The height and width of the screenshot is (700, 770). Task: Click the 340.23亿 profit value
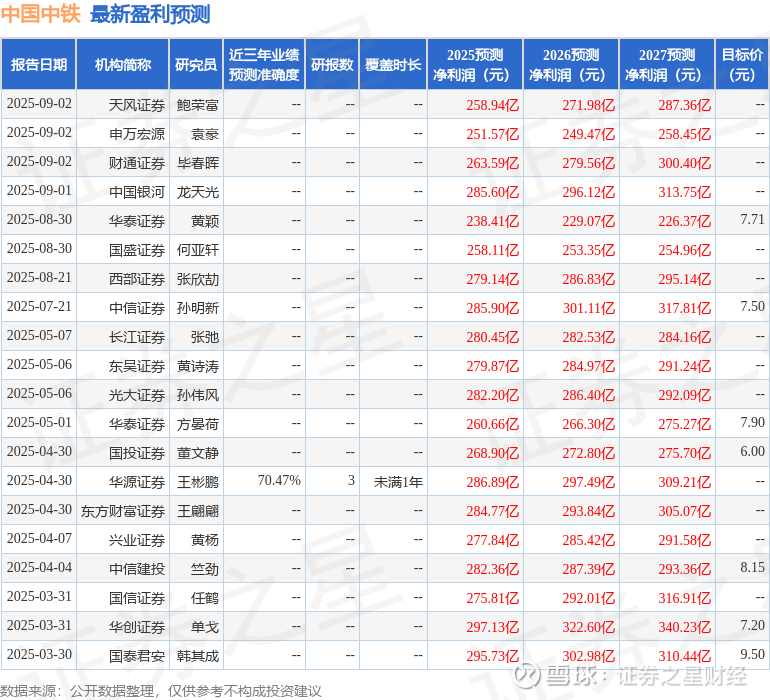click(x=685, y=627)
